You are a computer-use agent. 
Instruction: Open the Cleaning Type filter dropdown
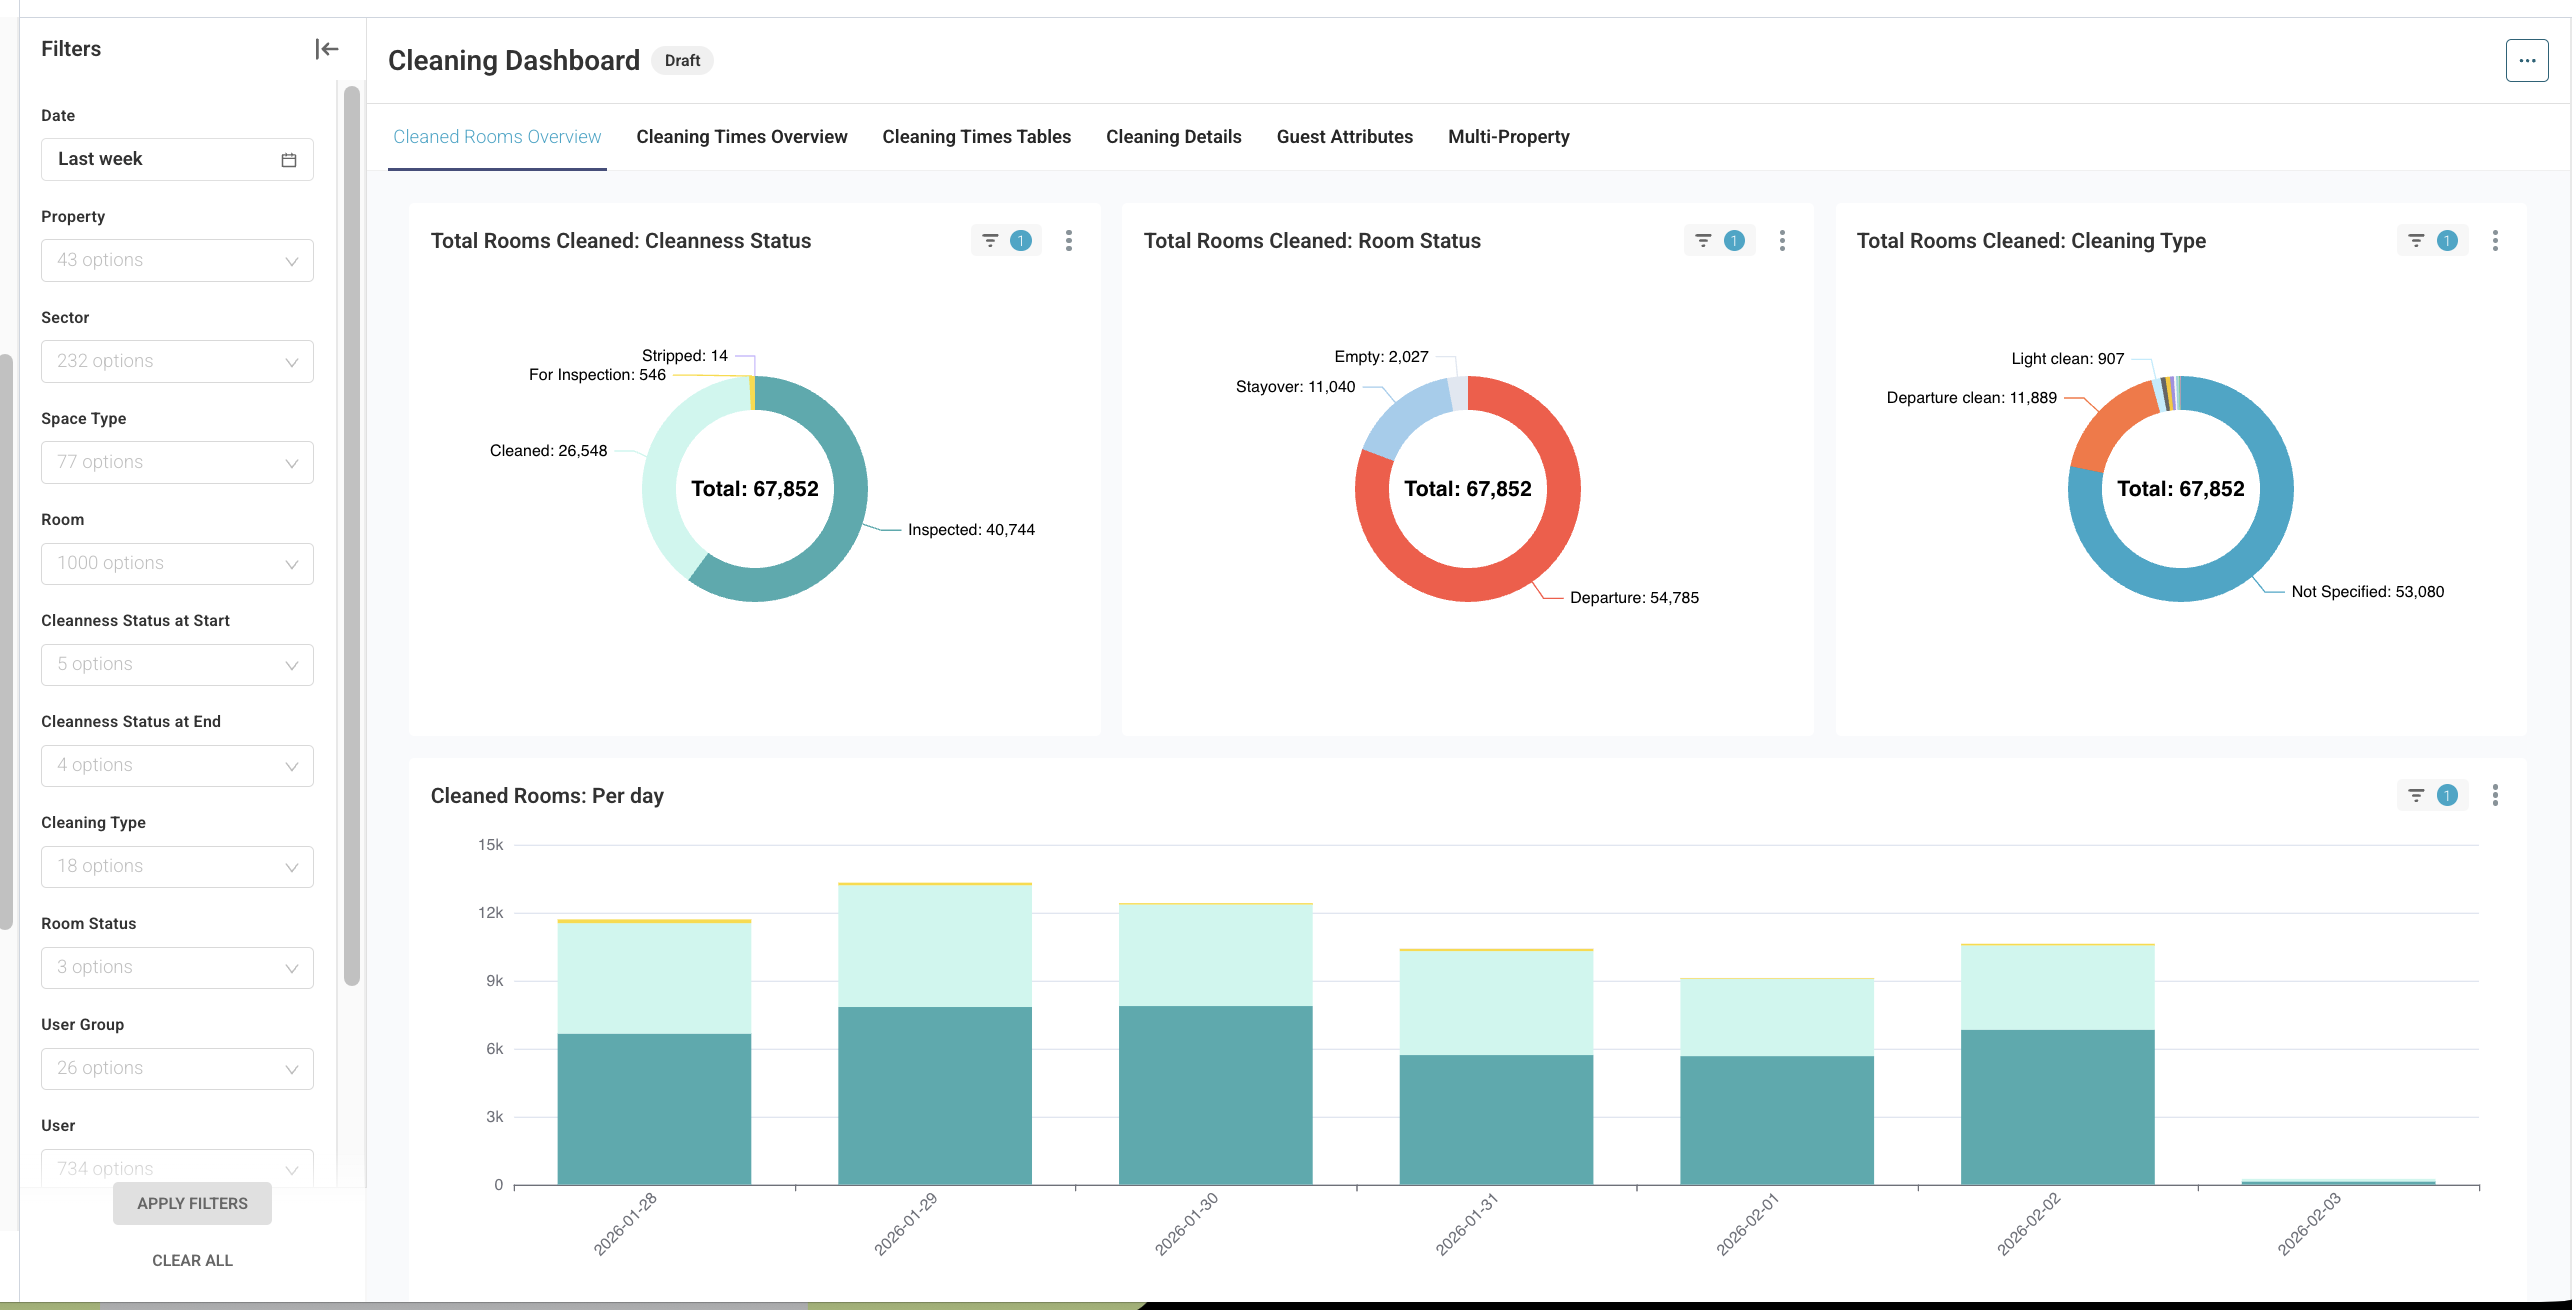[177, 867]
